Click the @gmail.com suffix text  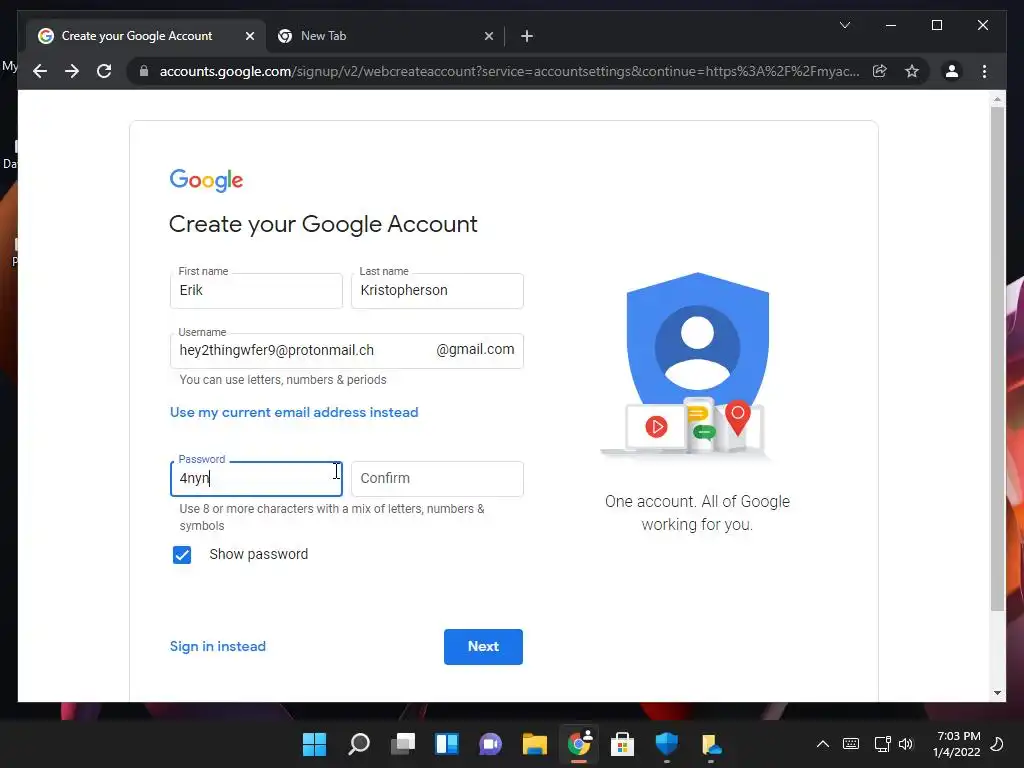(475, 349)
